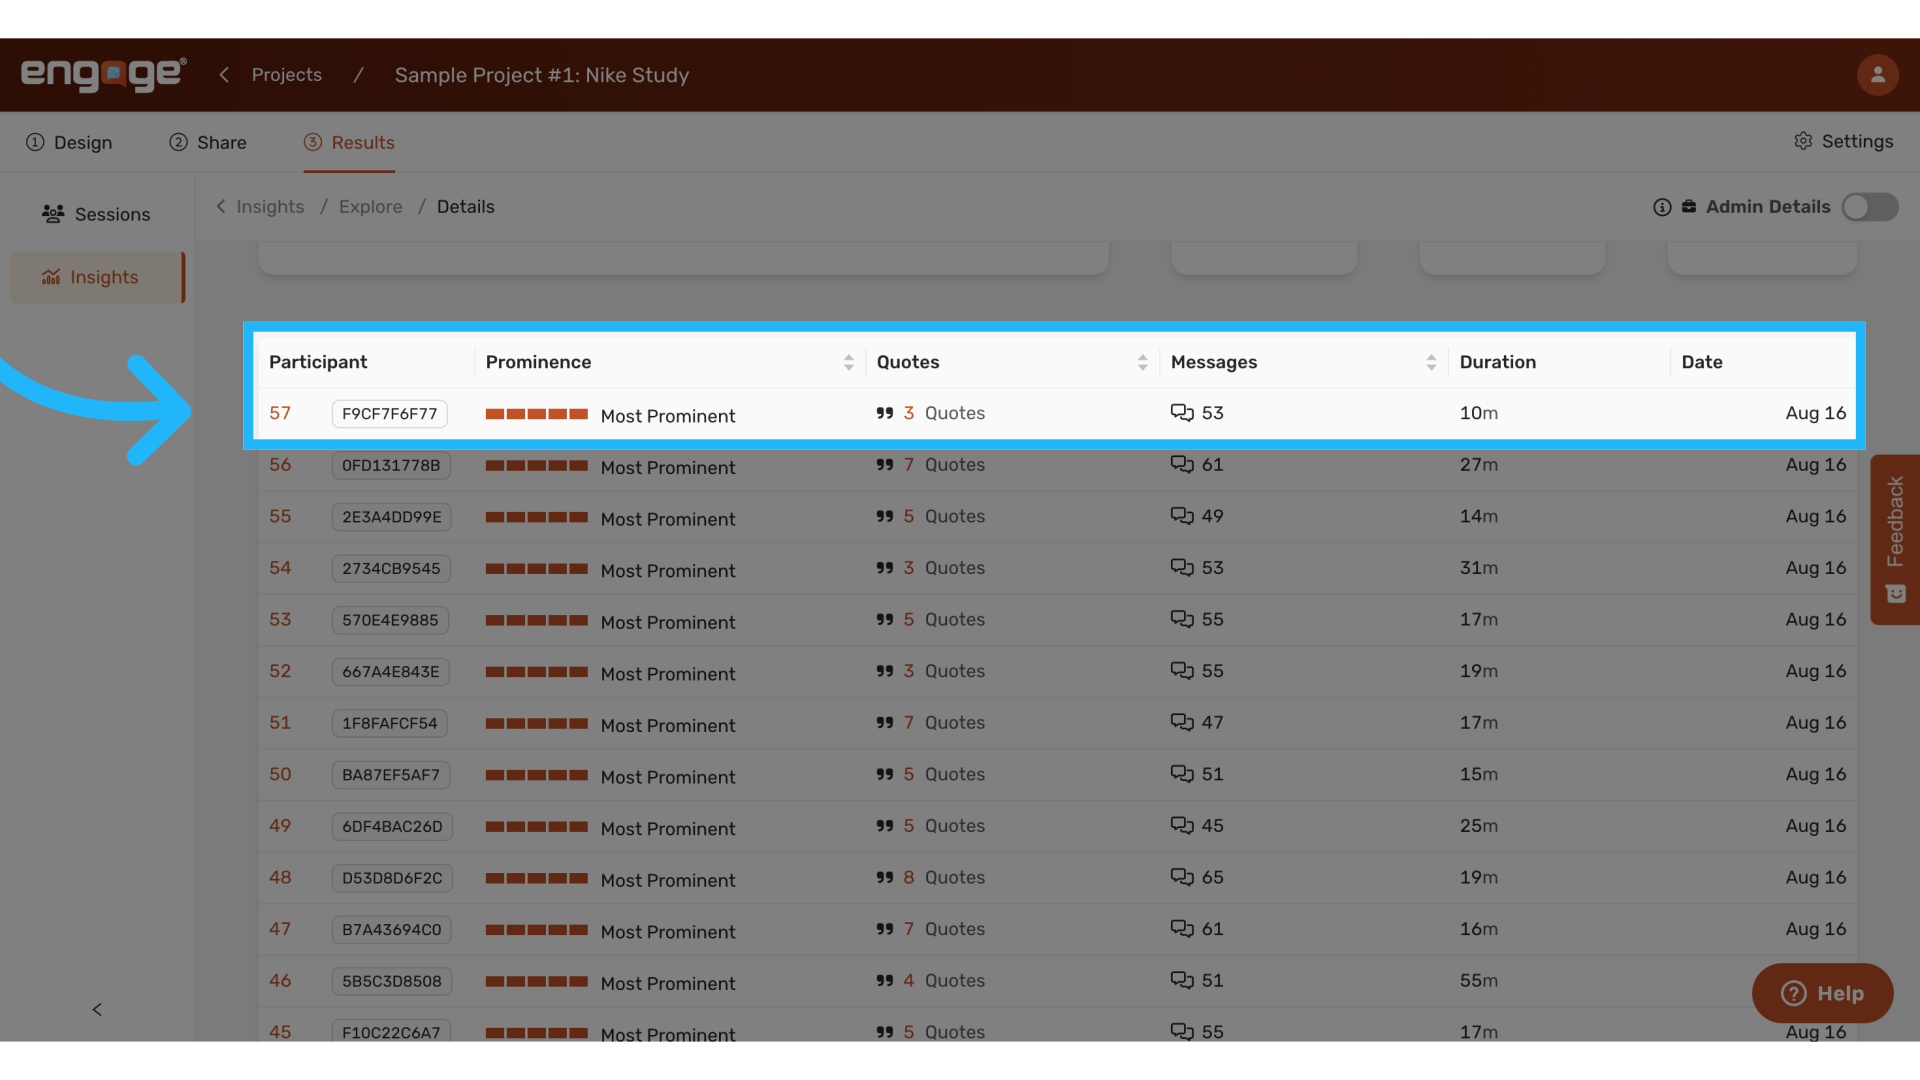Image resolution: width=1920 pixels, height=1080 pixels.
Task: Open the Results tab
Action: point(349,142)
